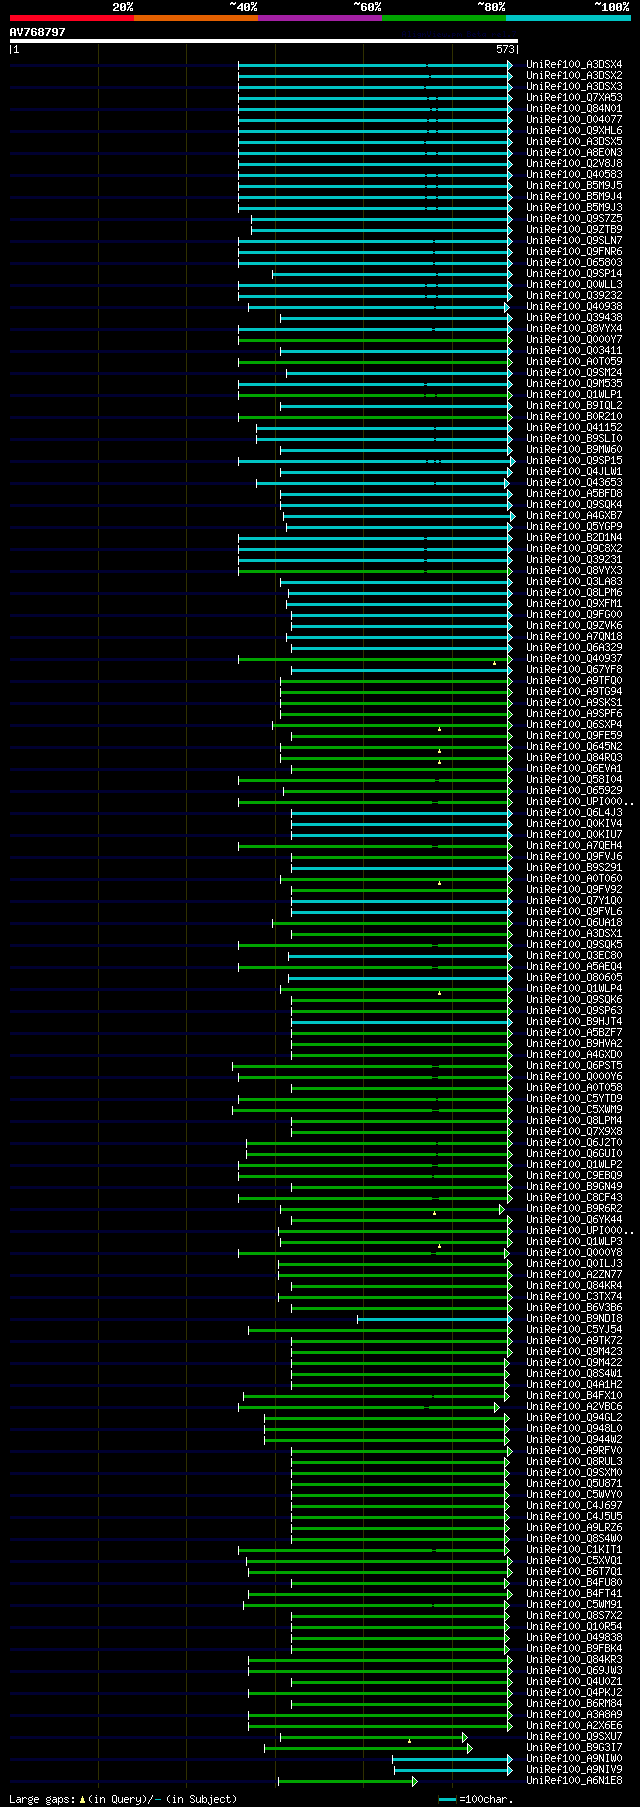This screenshot has width=640, height=1807.
Task: Select UniRef100_Q39232 label
Action: (x=574, y=295)
